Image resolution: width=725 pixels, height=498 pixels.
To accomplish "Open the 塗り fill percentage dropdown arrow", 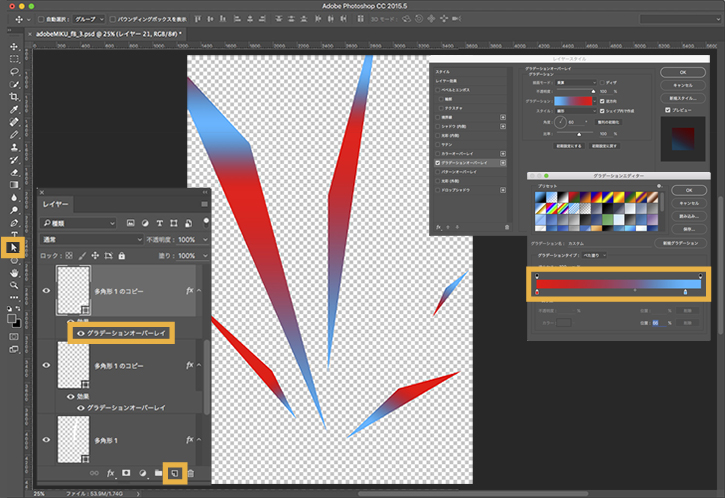I will click(205, 256).
